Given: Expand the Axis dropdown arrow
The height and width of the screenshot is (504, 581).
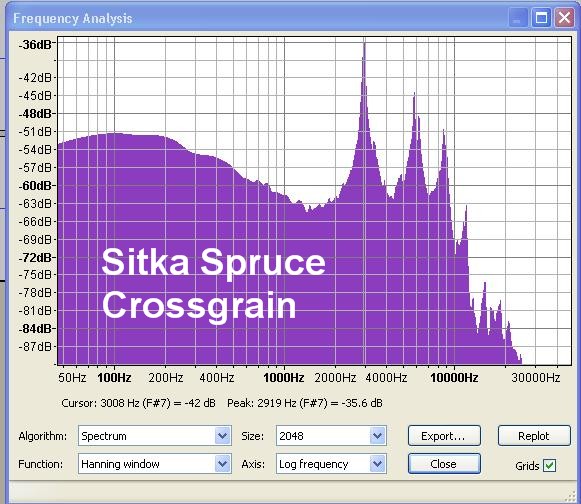Looking at the screenshot, I should (377, 464).
